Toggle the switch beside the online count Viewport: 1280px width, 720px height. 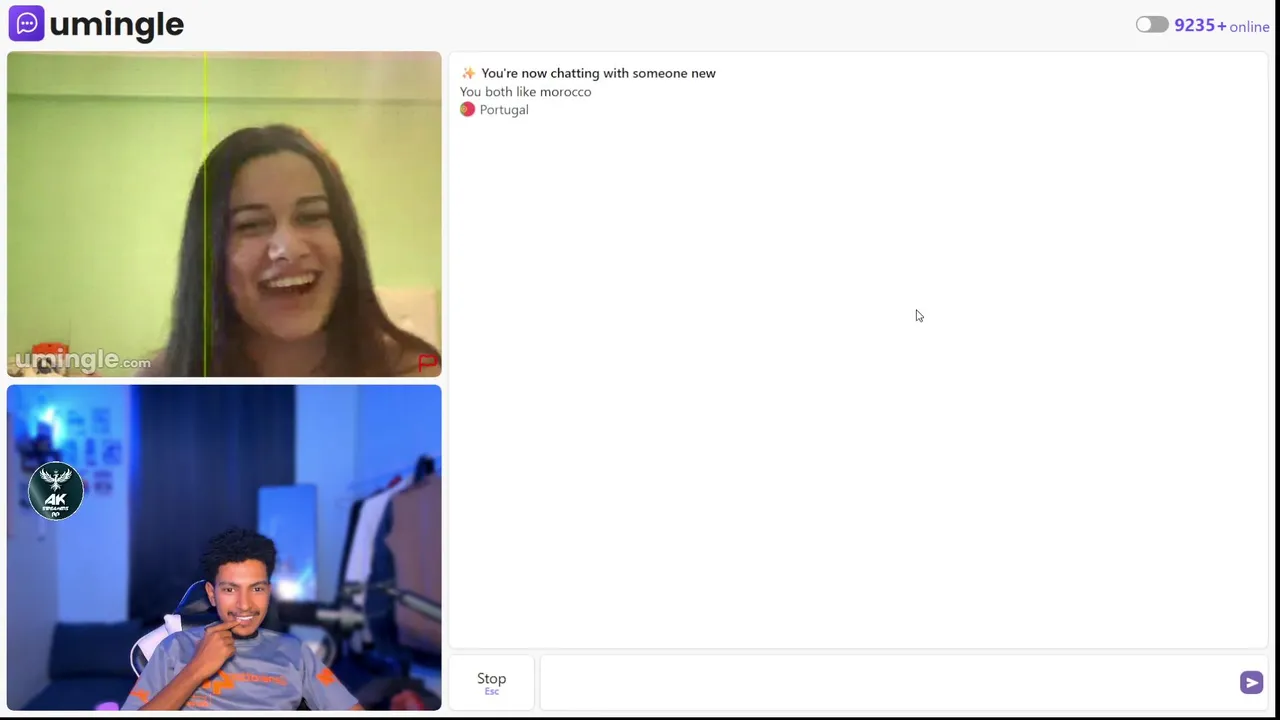tap(1151, 25)
